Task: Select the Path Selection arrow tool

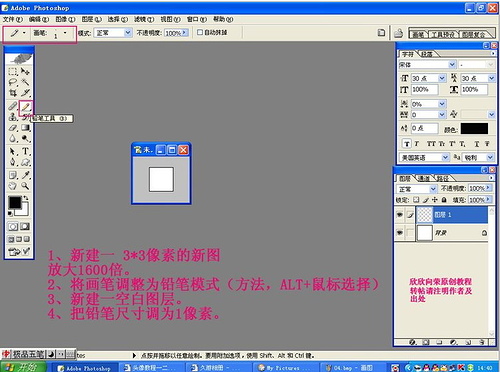Action: point(13,152)
